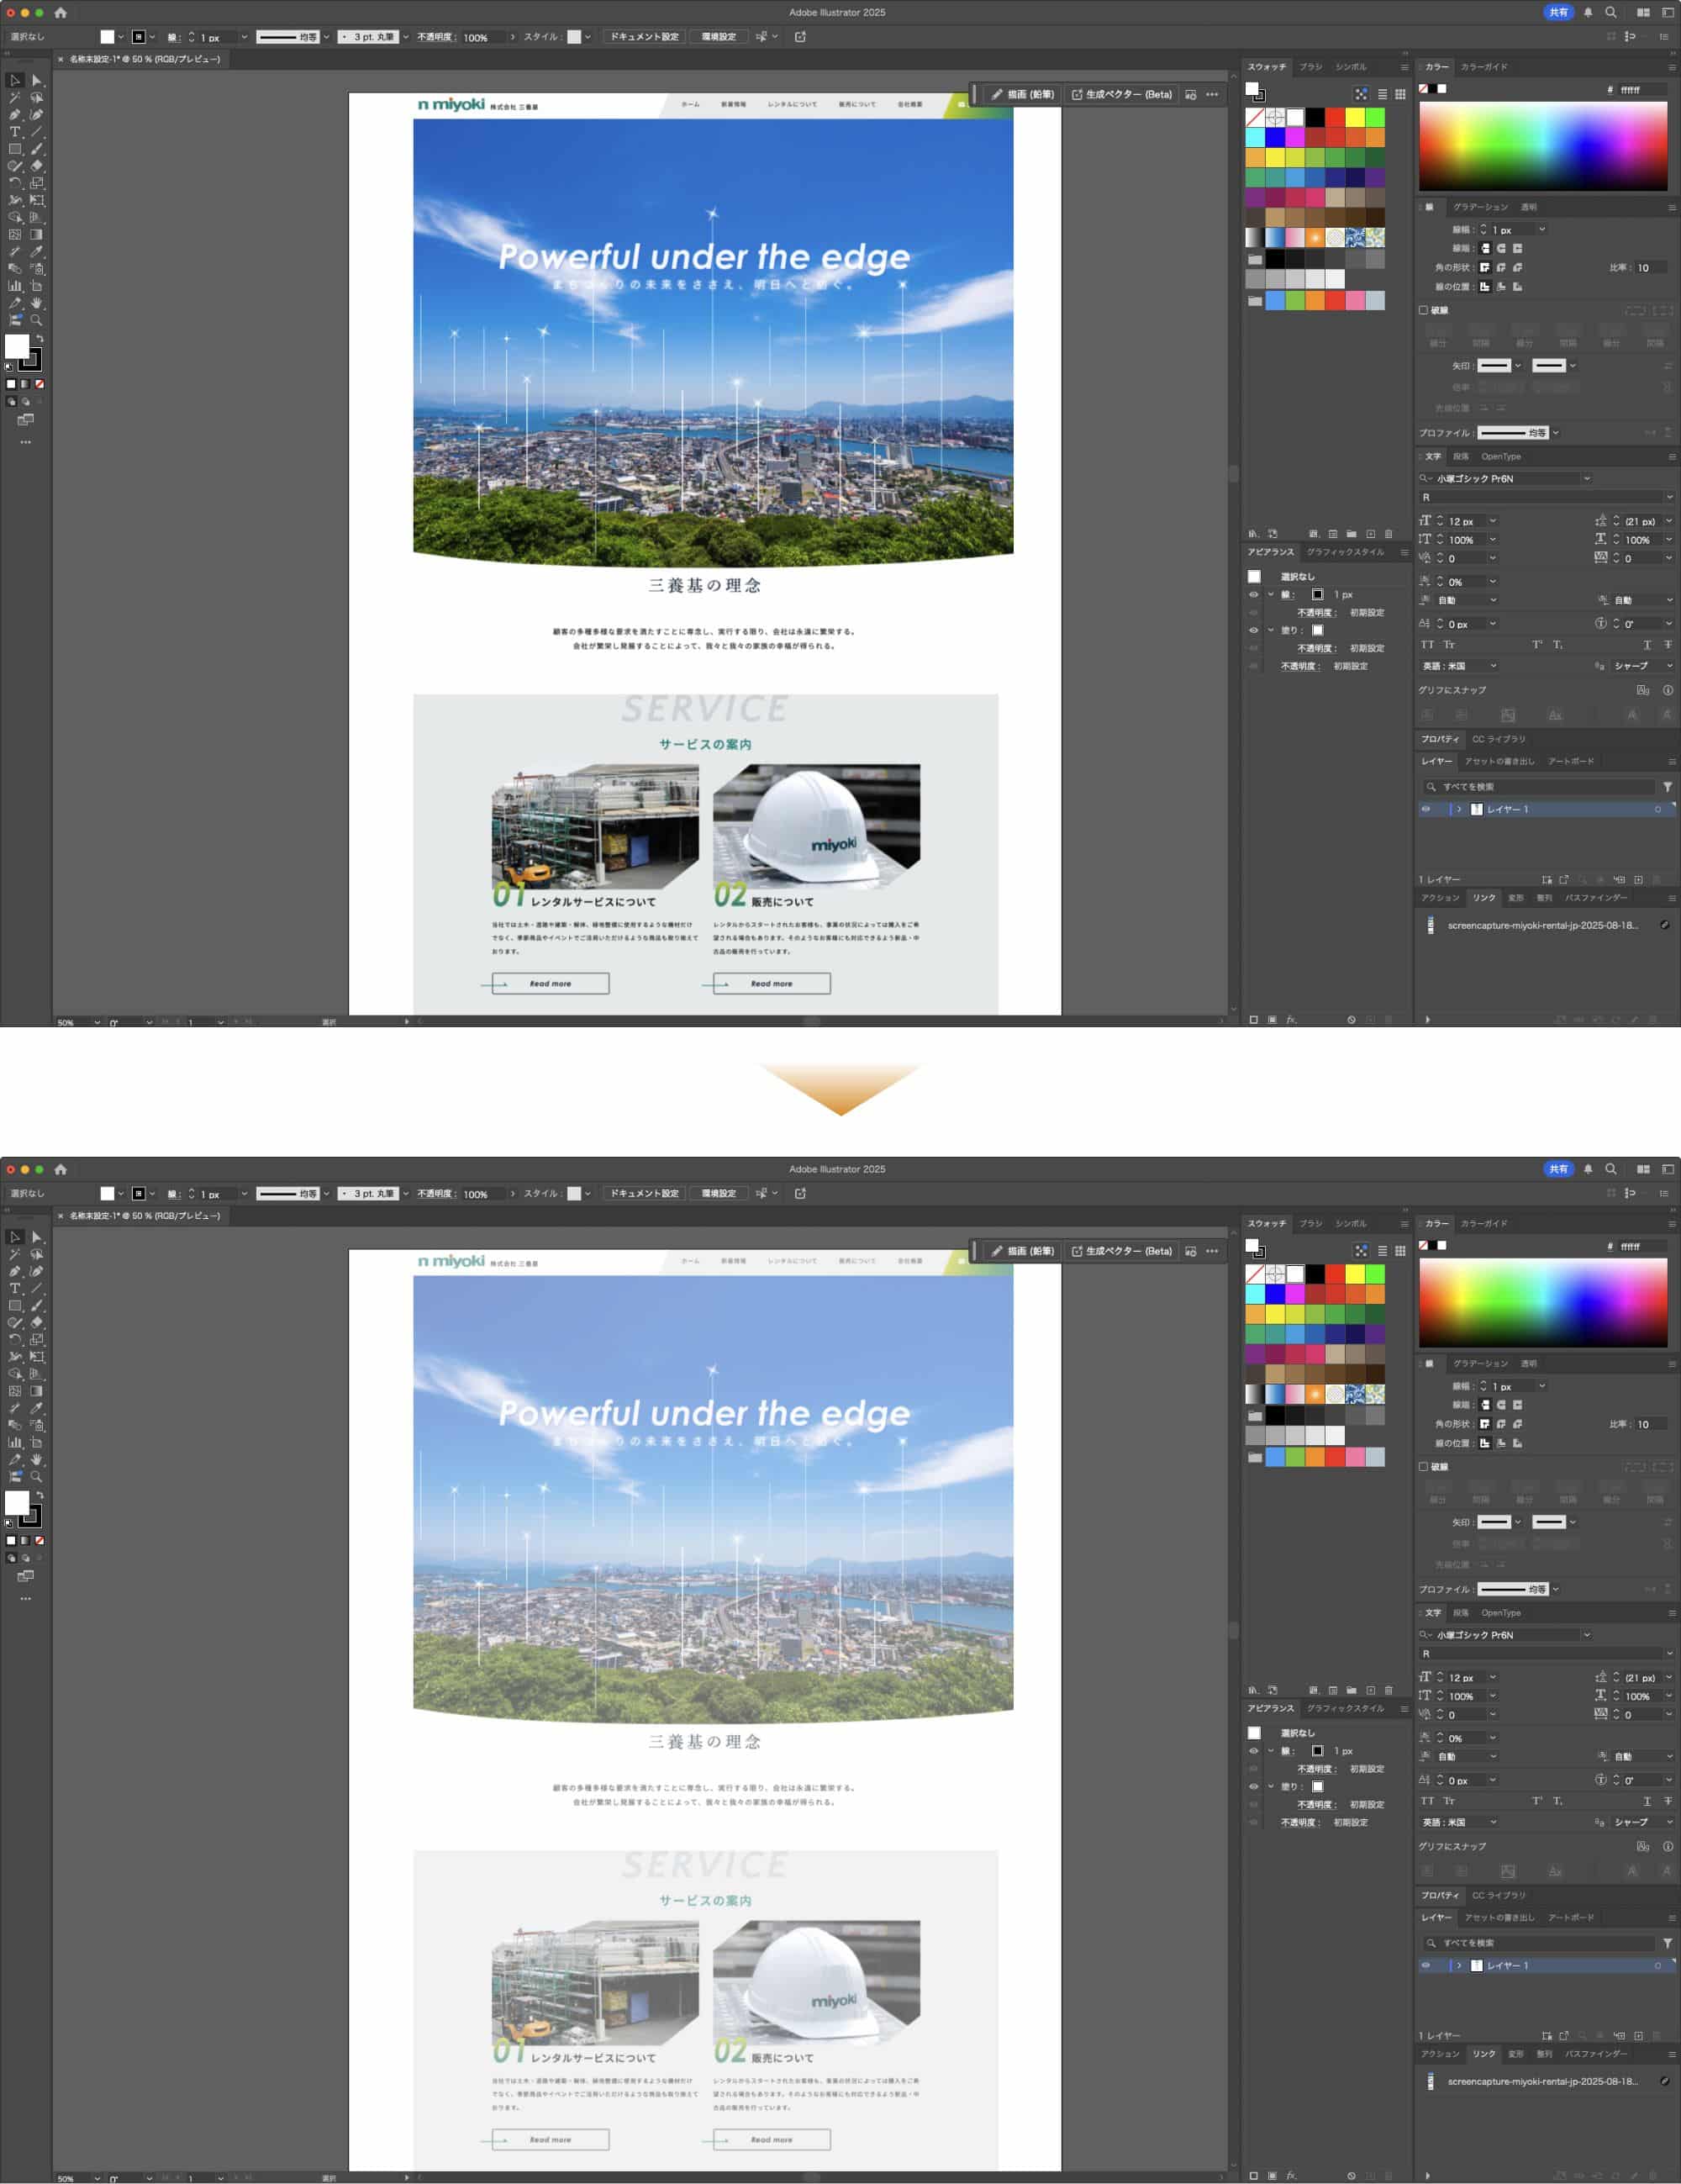
Task: Click the Zoom tool in lower window toolbar
Action: (x=37, y=1476)
